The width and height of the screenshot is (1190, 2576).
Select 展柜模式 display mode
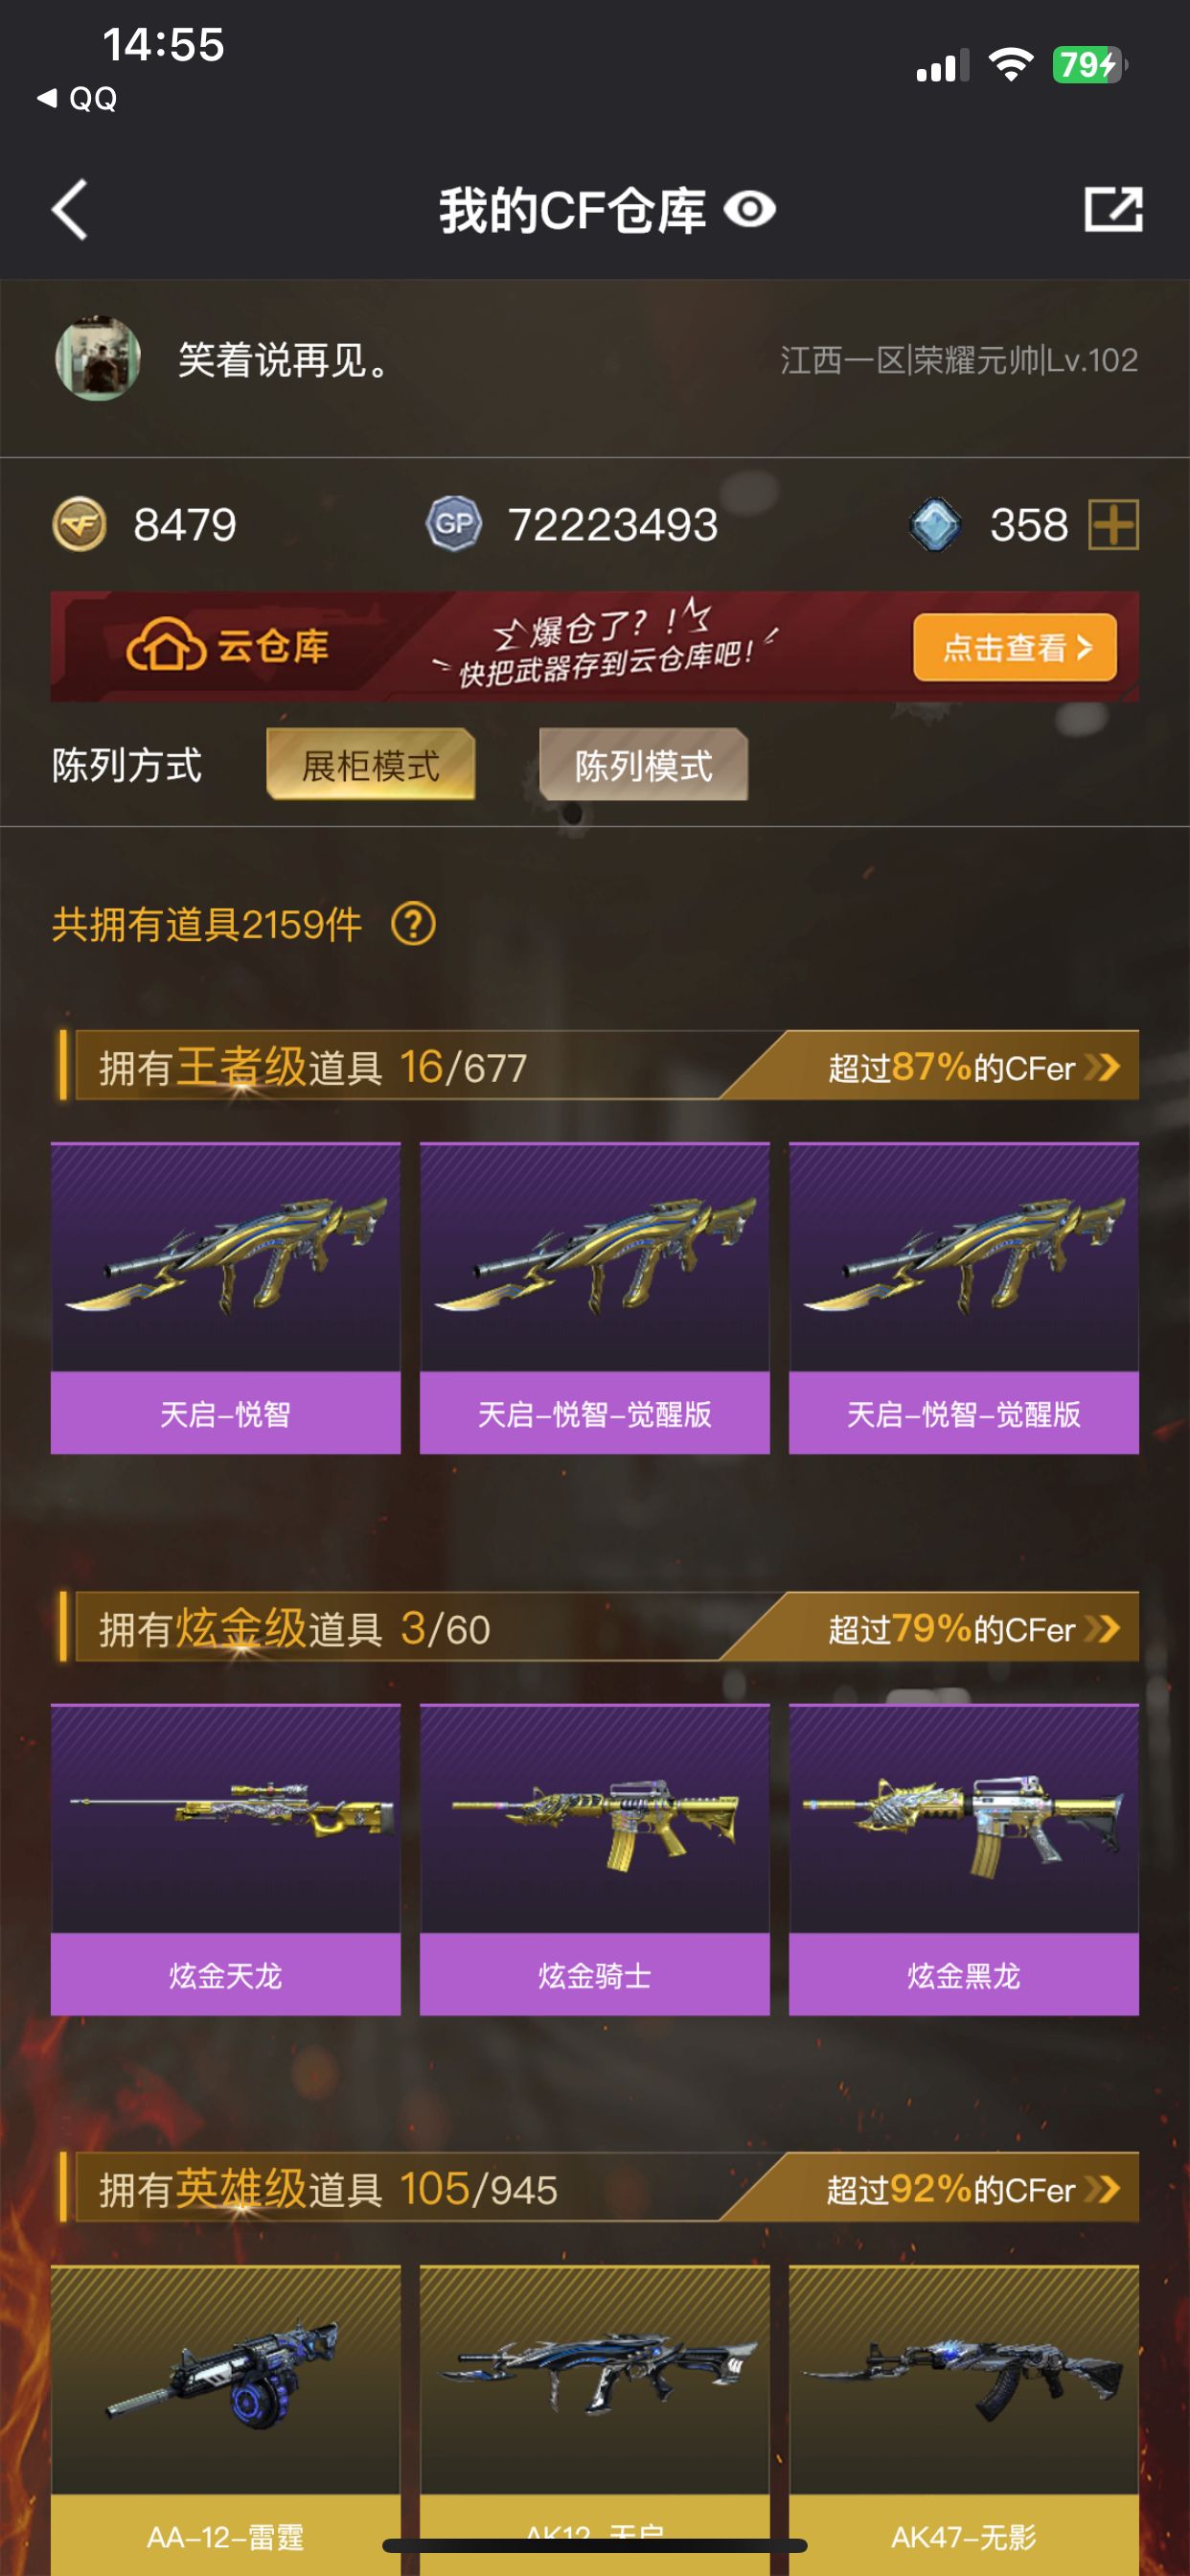coord(371,765)
